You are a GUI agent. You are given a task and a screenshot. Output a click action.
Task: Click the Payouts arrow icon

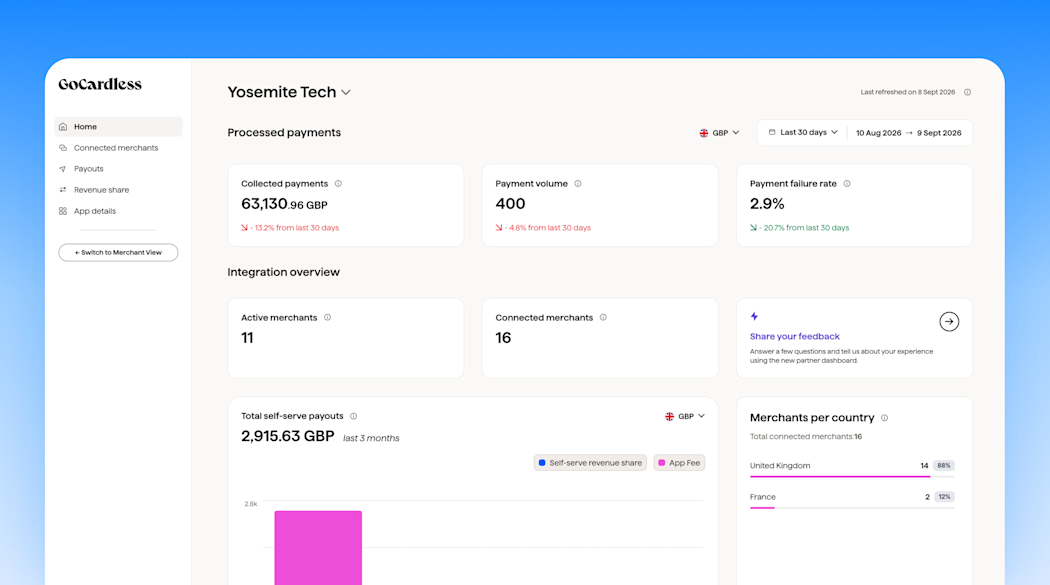point(63,169)
